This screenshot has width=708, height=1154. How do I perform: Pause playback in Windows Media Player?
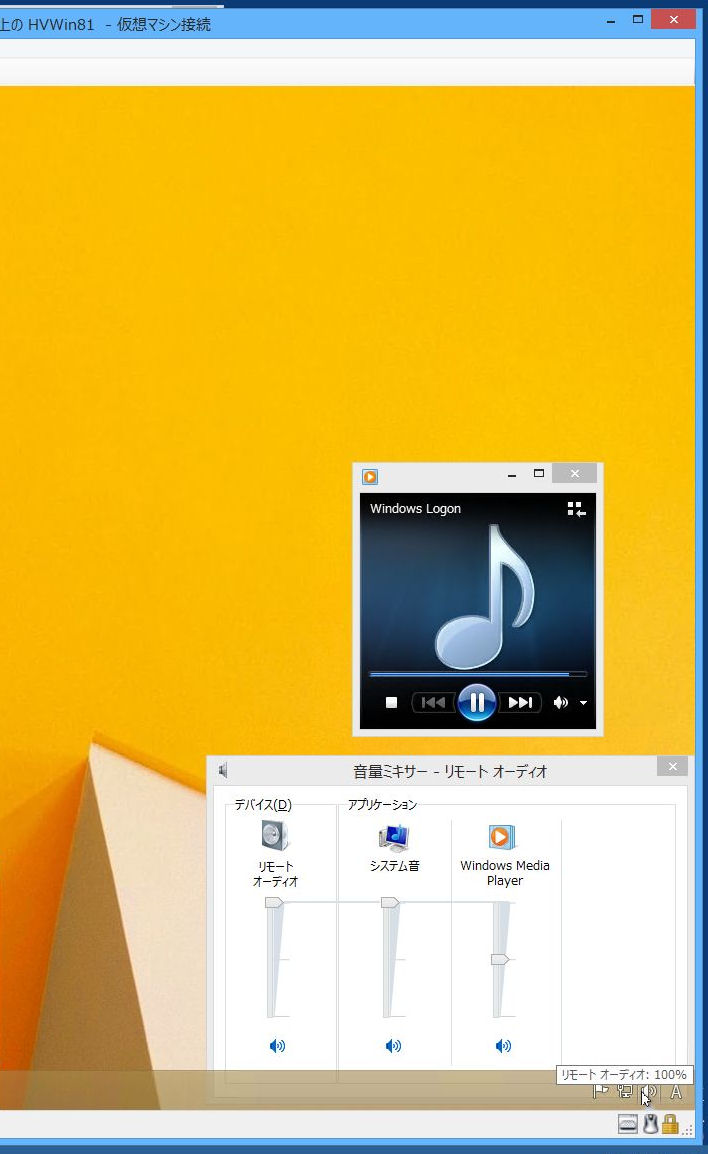pyautogui.click(x=476, y=702)
